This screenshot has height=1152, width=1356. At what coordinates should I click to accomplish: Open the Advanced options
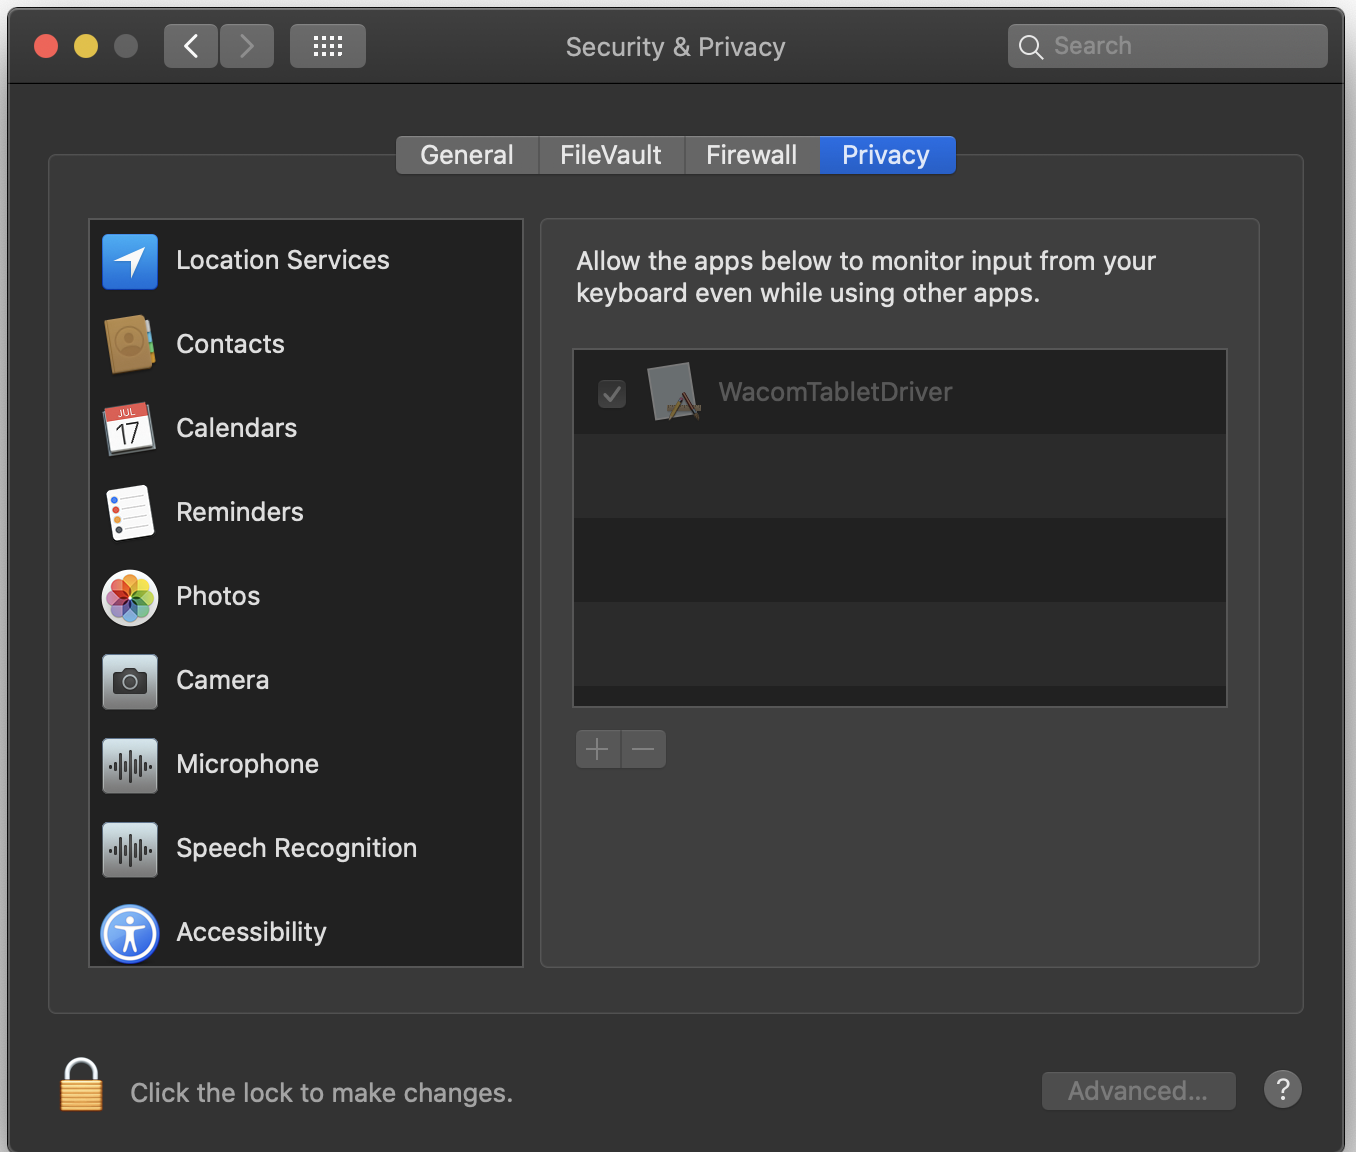(1138, 1090)
